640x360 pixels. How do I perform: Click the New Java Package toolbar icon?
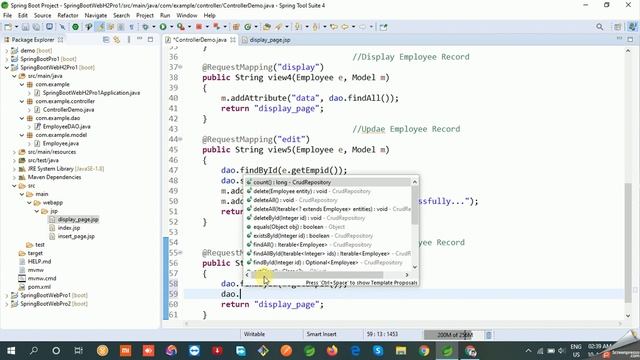point(236,27)
